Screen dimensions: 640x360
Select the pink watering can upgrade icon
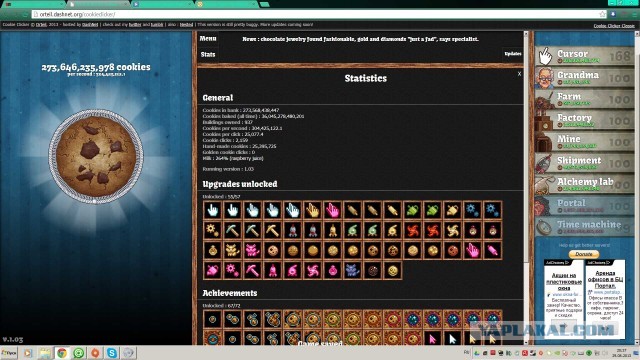click(x=212, y=270)
